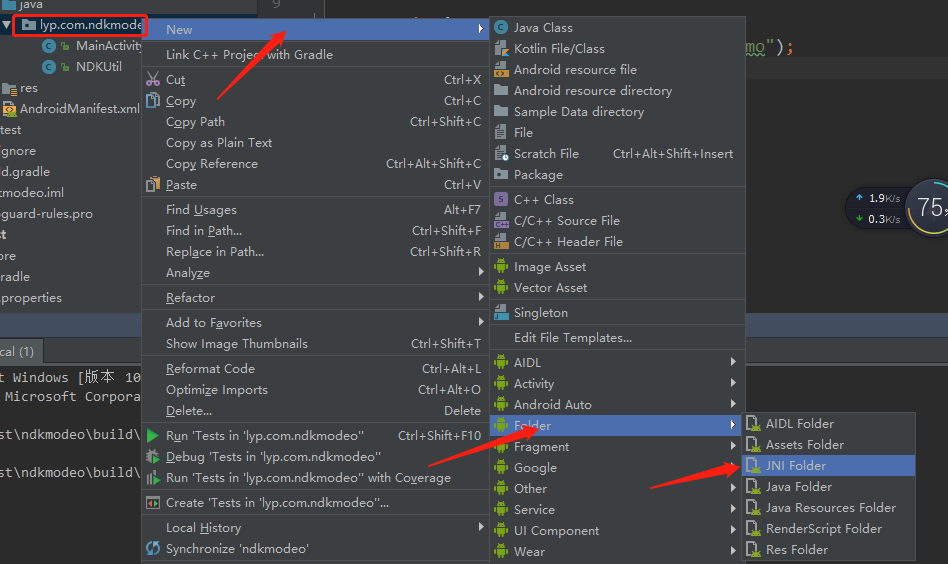Collapse the lyp.com.ndkmodeo package tree arrow

tap(6, 25)
